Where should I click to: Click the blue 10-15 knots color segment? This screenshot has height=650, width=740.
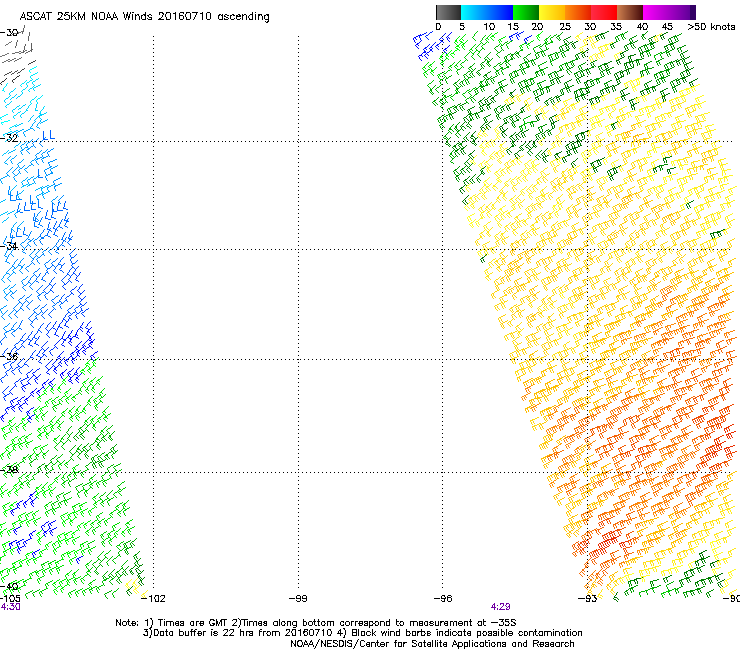pos(500,12)
